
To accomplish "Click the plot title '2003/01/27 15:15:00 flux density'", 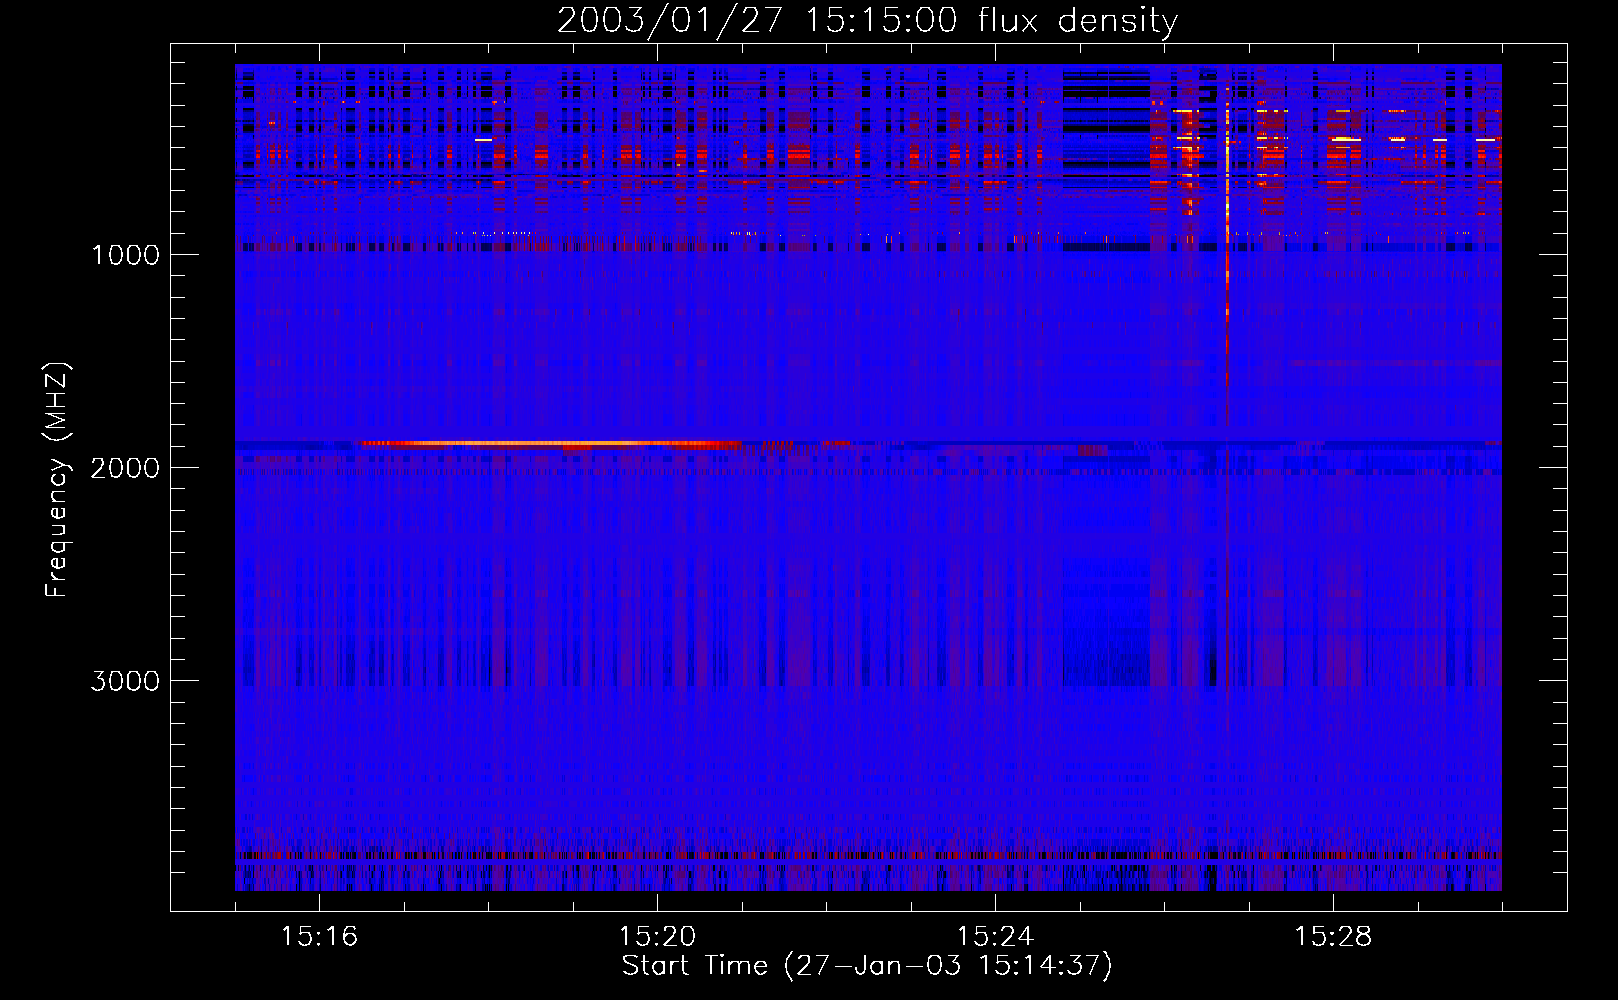I will coord(867,21).
